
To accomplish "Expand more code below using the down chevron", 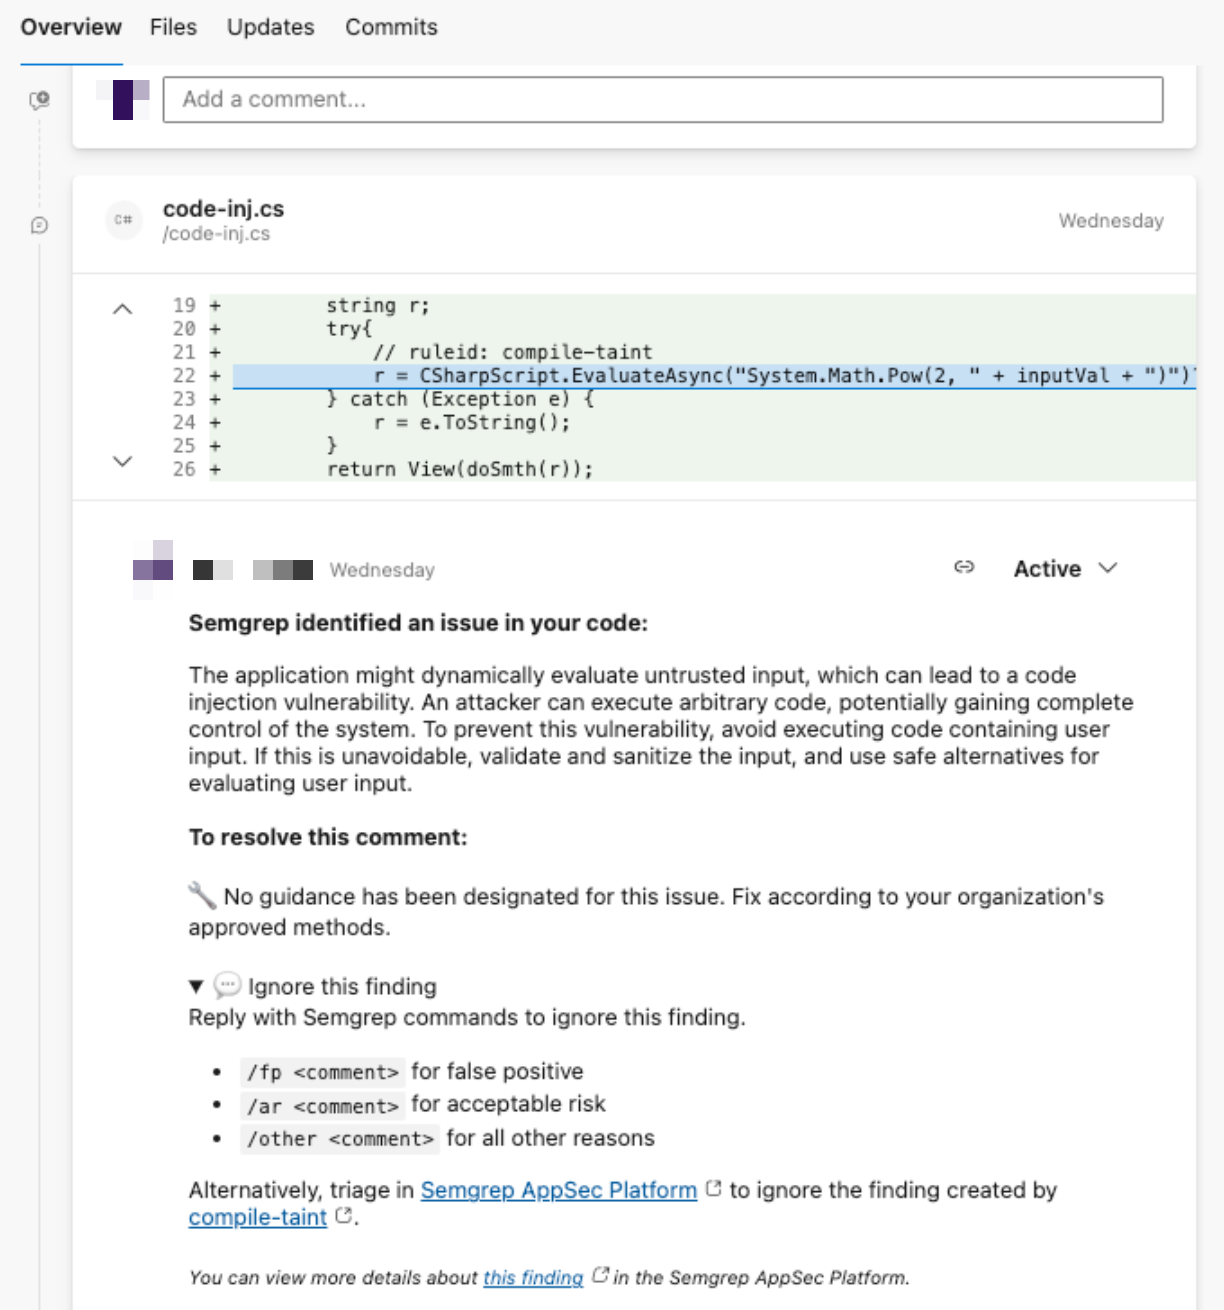I will (122, 460).
